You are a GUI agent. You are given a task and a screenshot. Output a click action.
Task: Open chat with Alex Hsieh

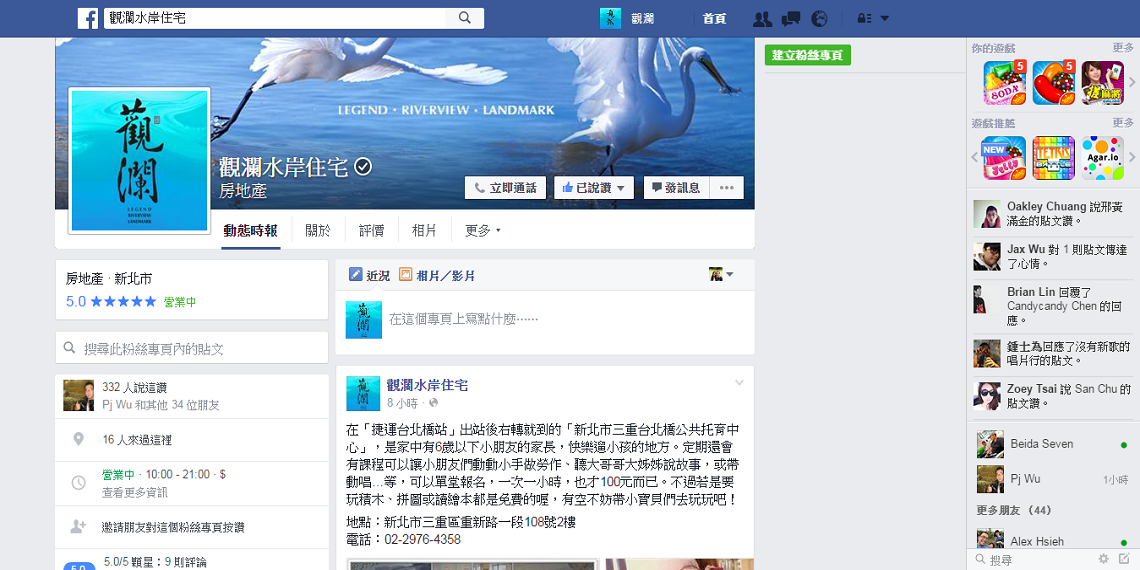[x=1053, y=542]
